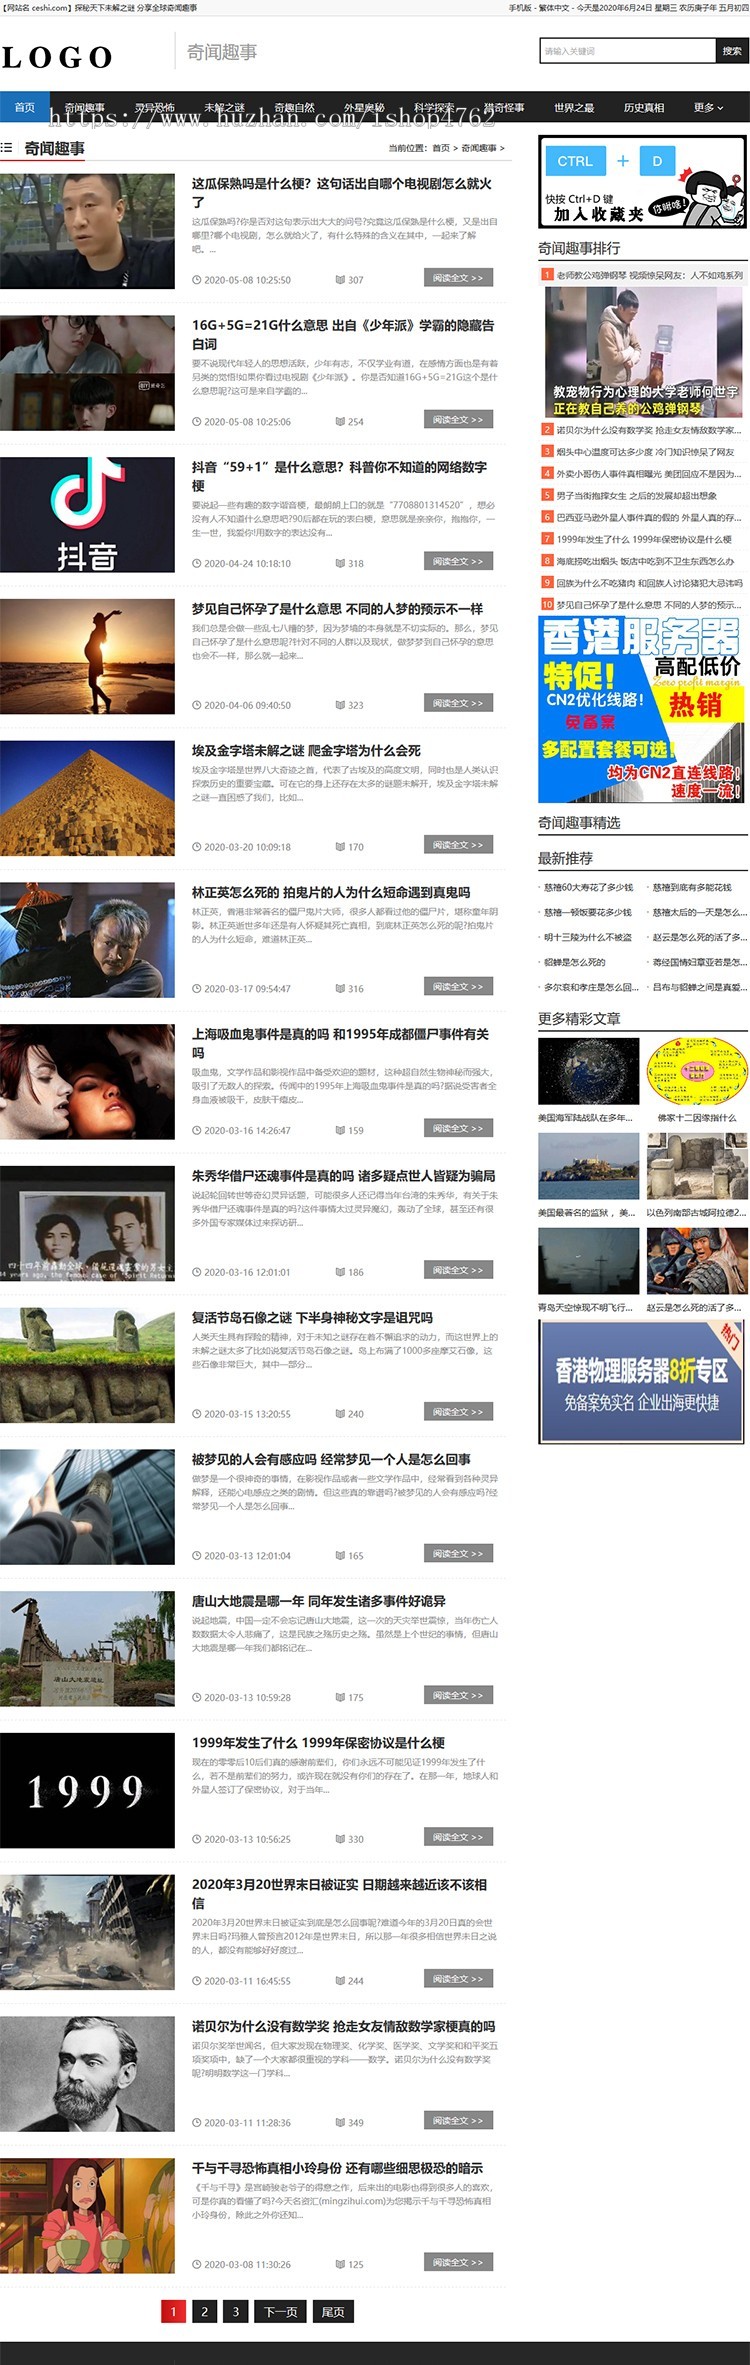Image resolution: width=750 pixels, height=2365 pixels.
Task: Open the 香港物理服务器8折专区 ad banner
Action: [x=642, y=1382]
